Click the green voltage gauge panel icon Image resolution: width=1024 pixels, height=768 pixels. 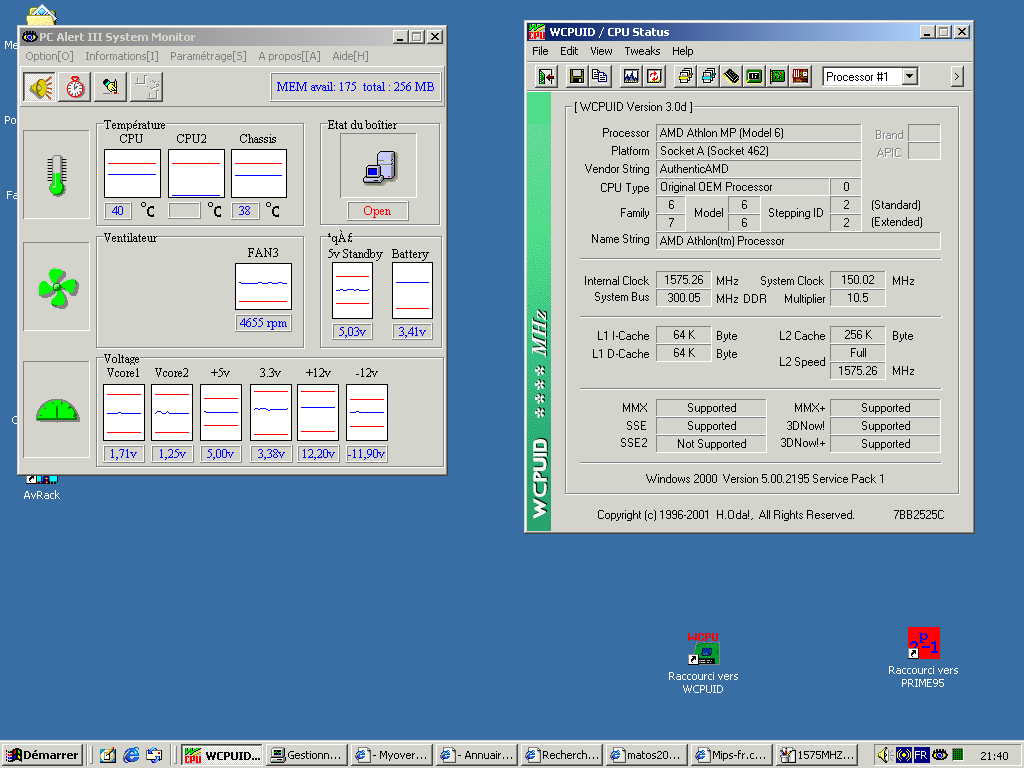[57, 409]
